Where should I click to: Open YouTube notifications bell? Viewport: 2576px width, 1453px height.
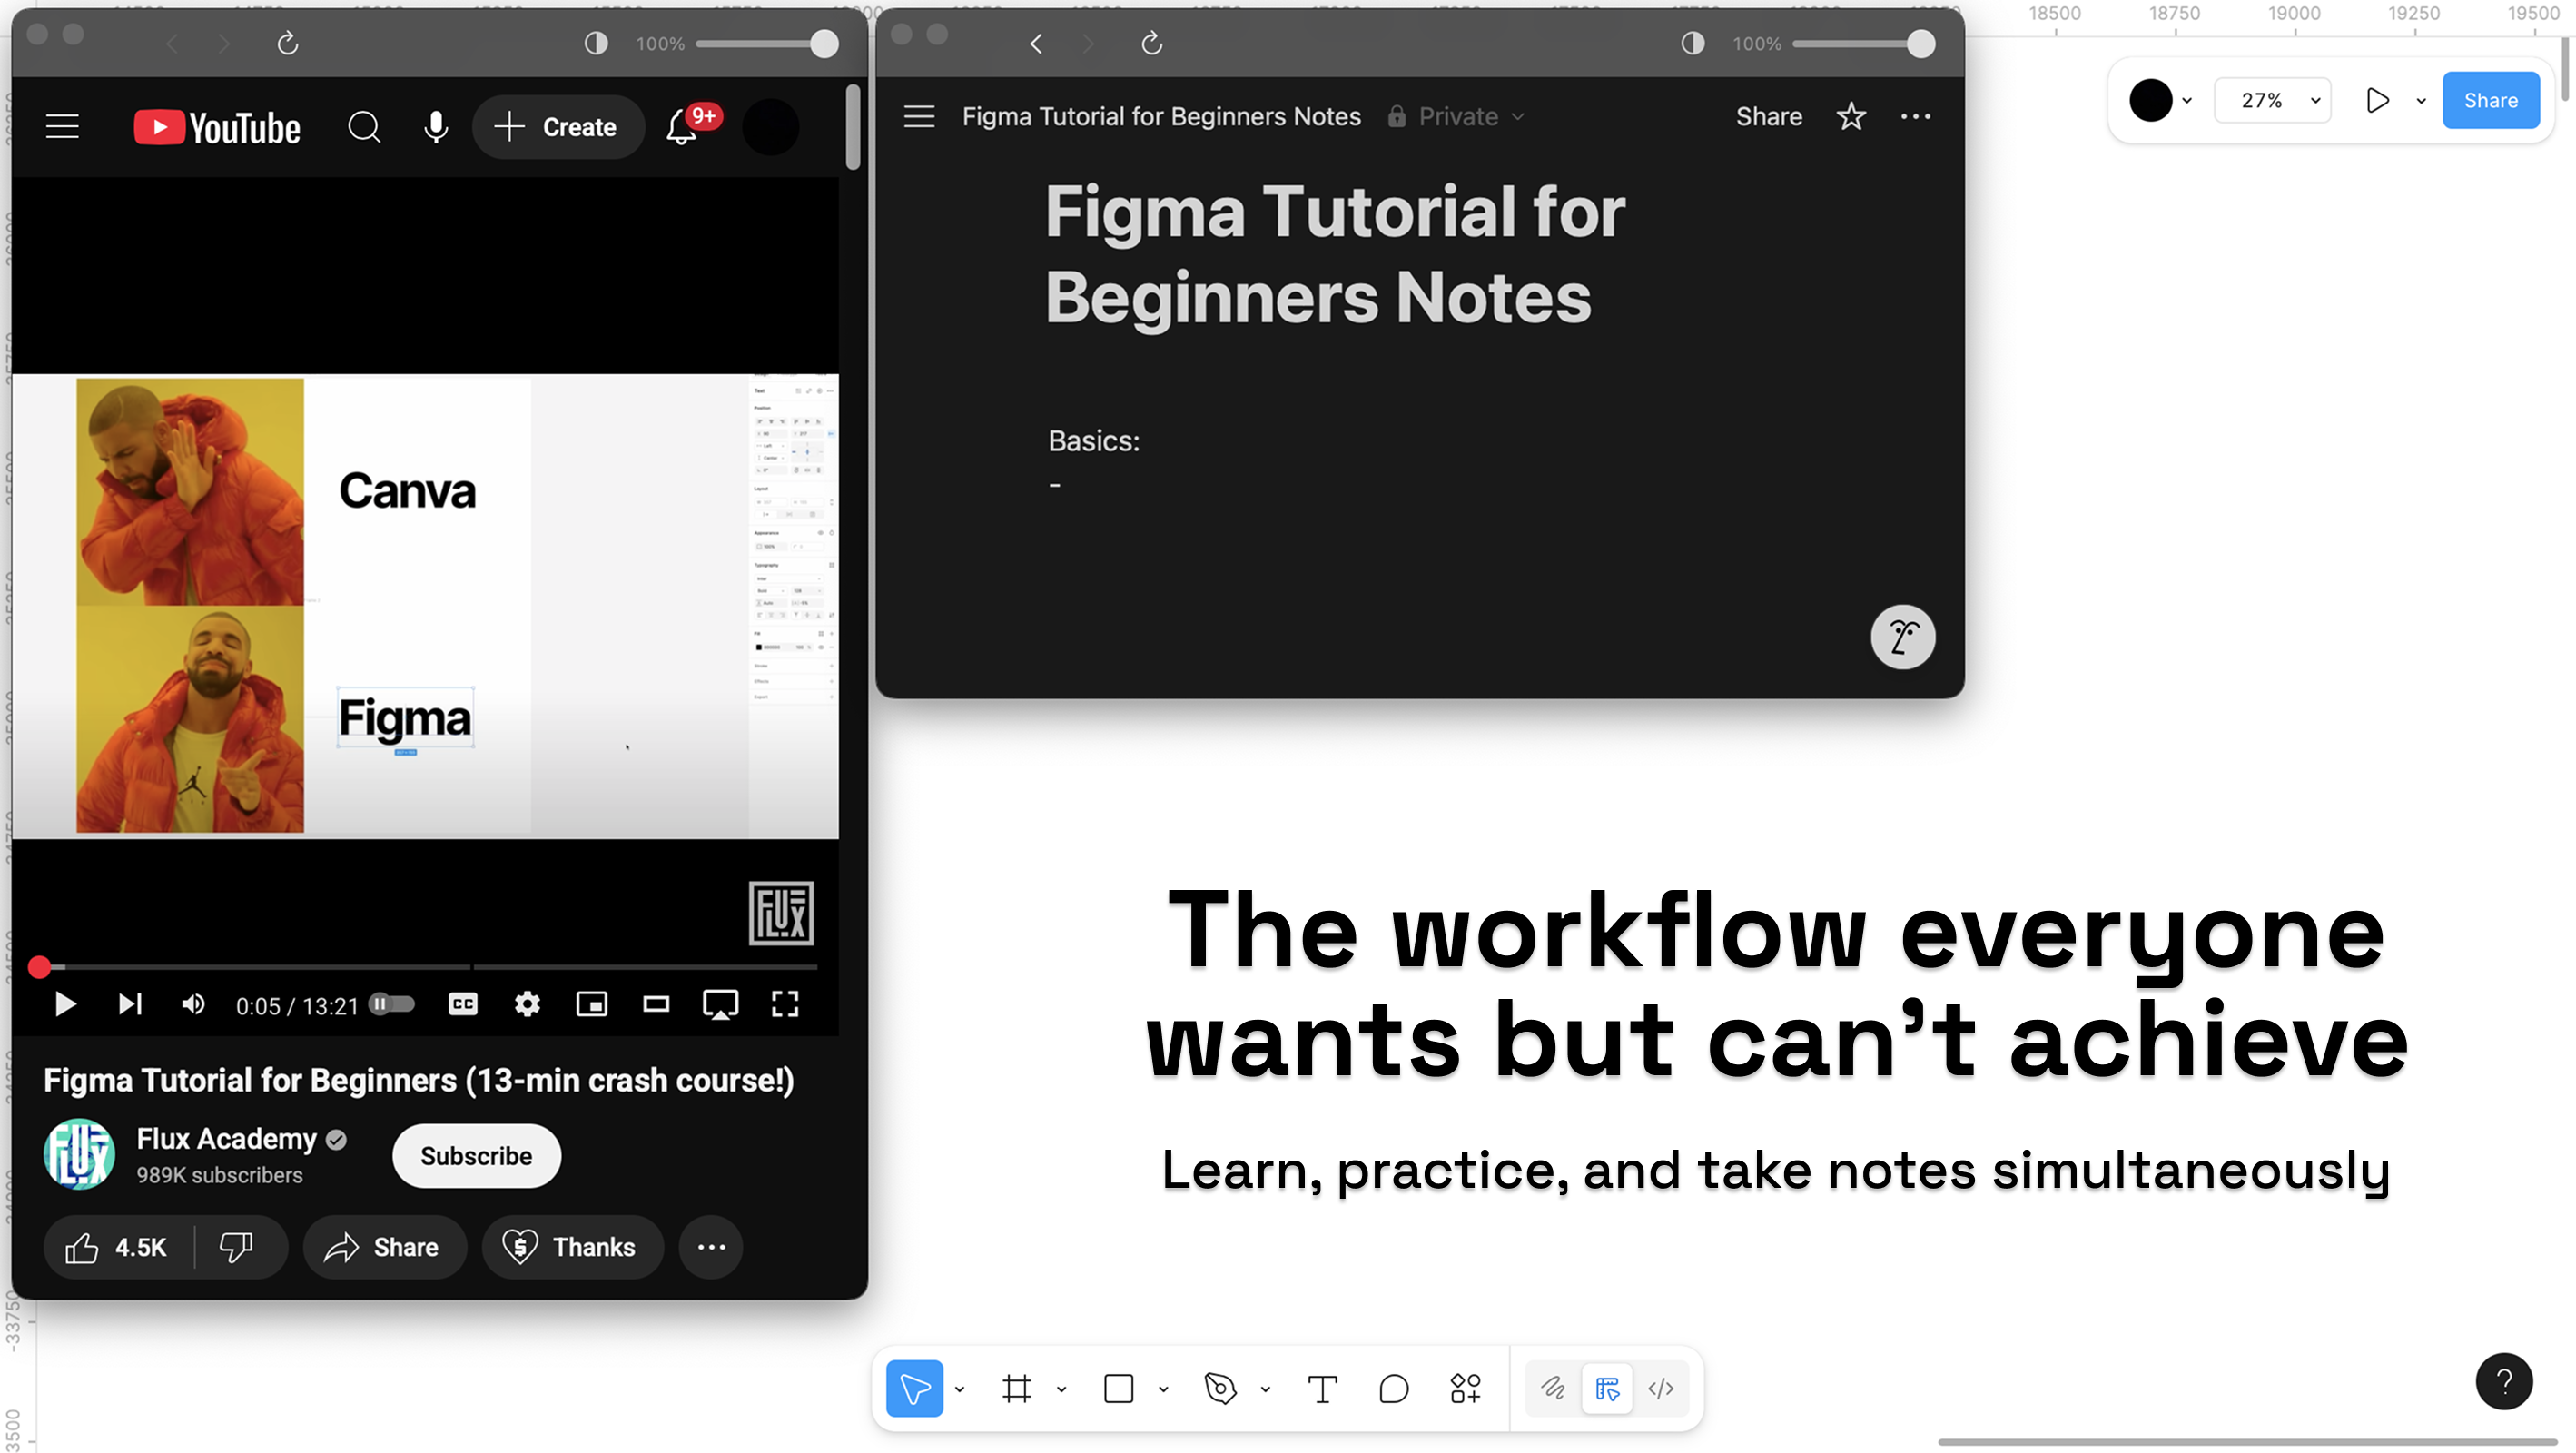682,127
